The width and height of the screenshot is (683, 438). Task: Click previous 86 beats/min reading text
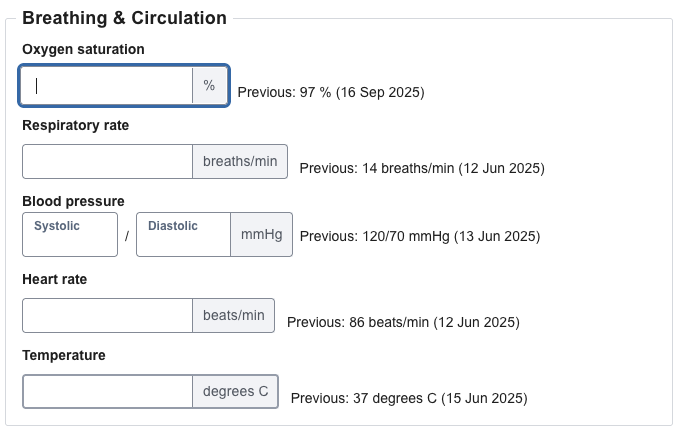402,322
